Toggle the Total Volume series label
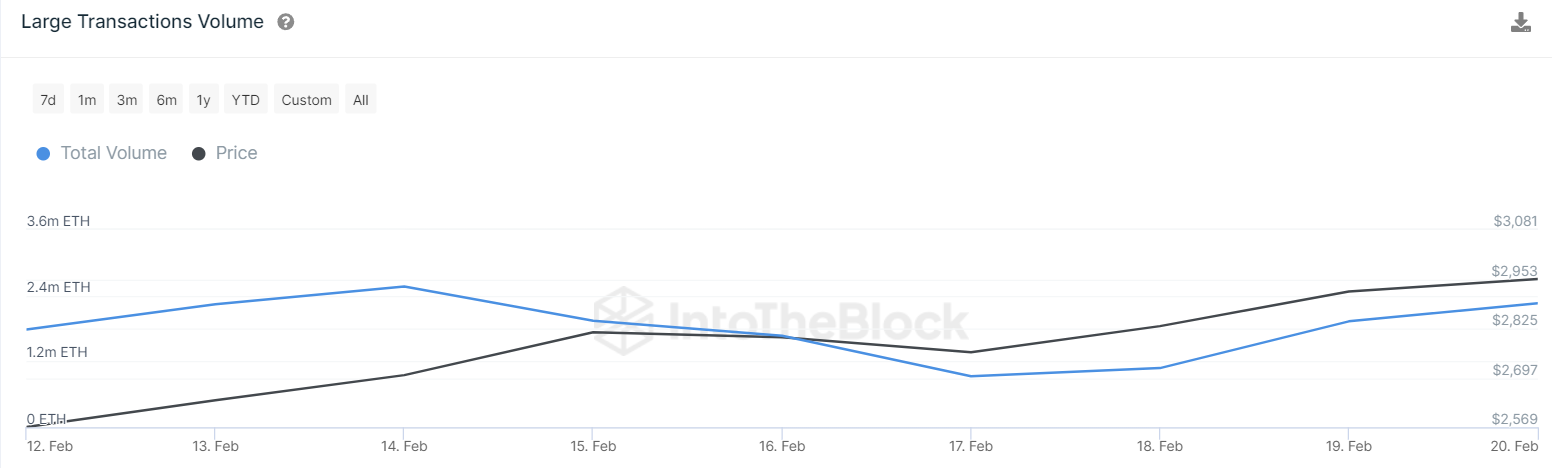Viewport: 1552px width, 468px height. point(113,153)
